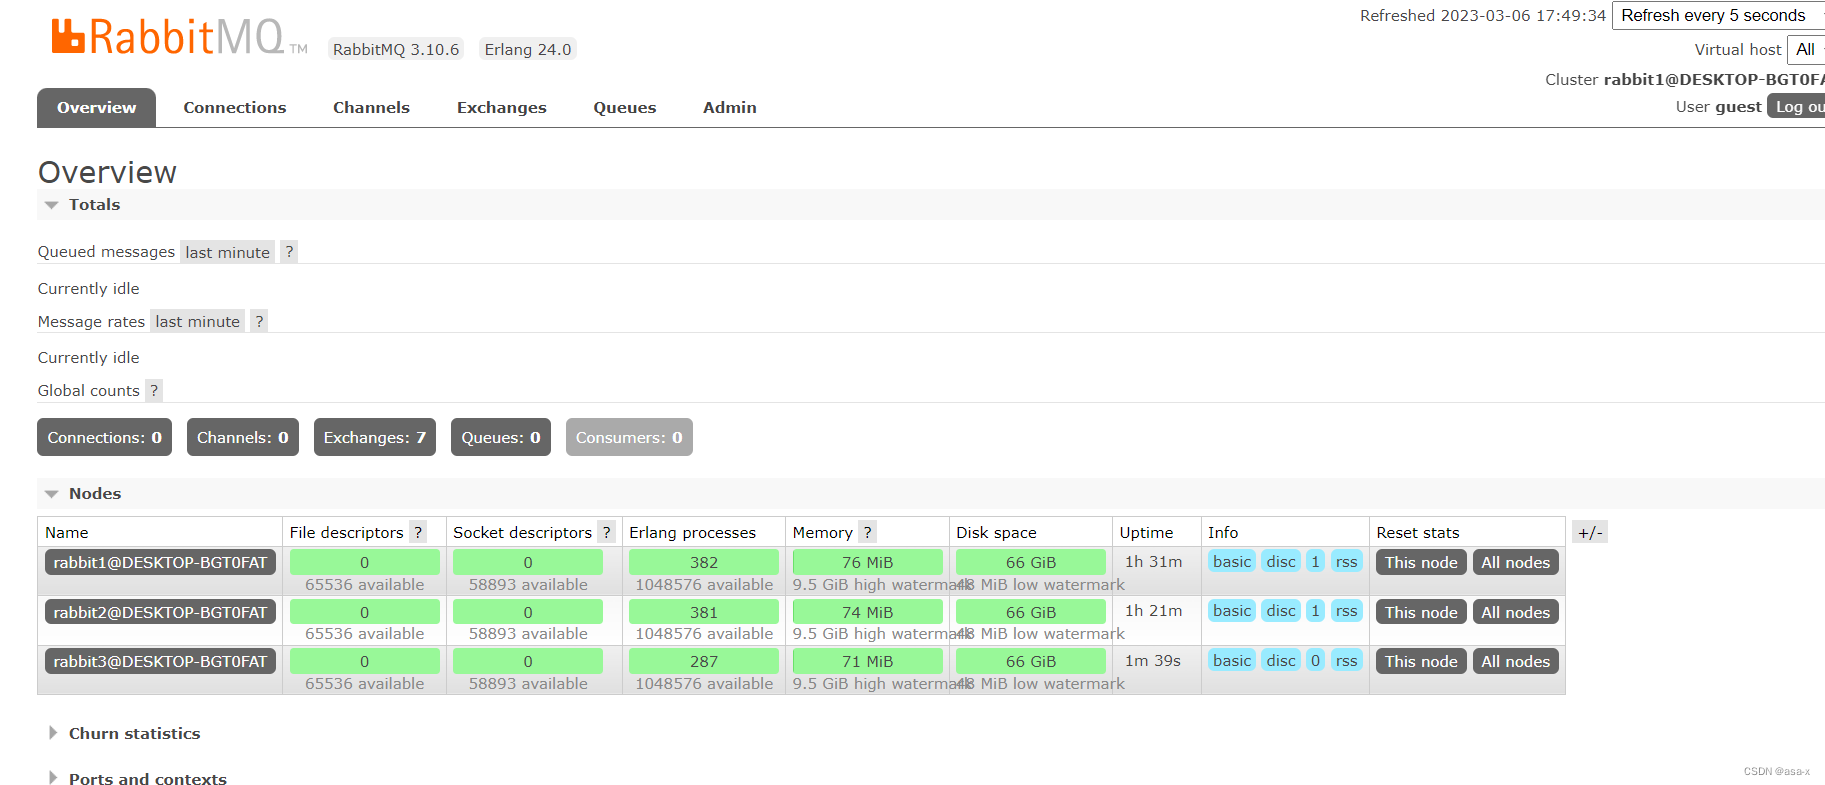Open help for Socket descriptors column
The width and height of the screenshot is (1825, 785).
click(x=606, y=532)
